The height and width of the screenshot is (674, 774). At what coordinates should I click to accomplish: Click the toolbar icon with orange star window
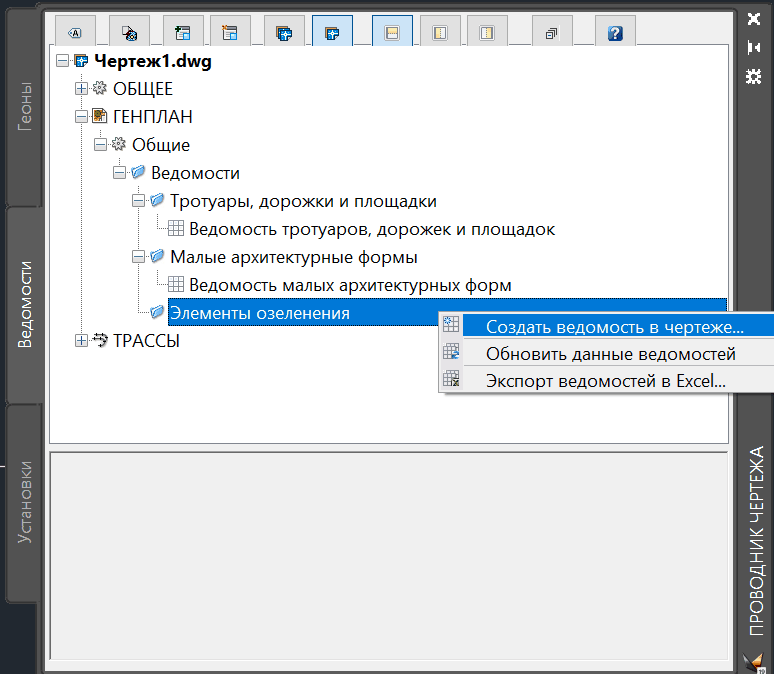[230, 33]
